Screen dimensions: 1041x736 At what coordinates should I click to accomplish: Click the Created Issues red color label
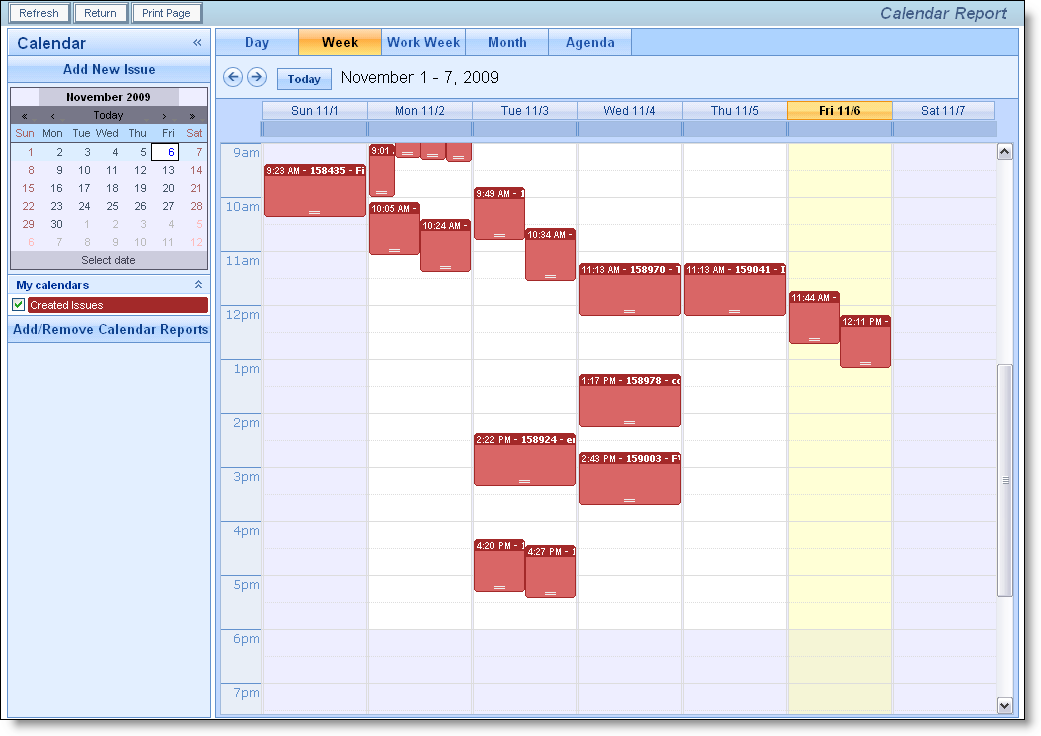[x=117, y=305]
